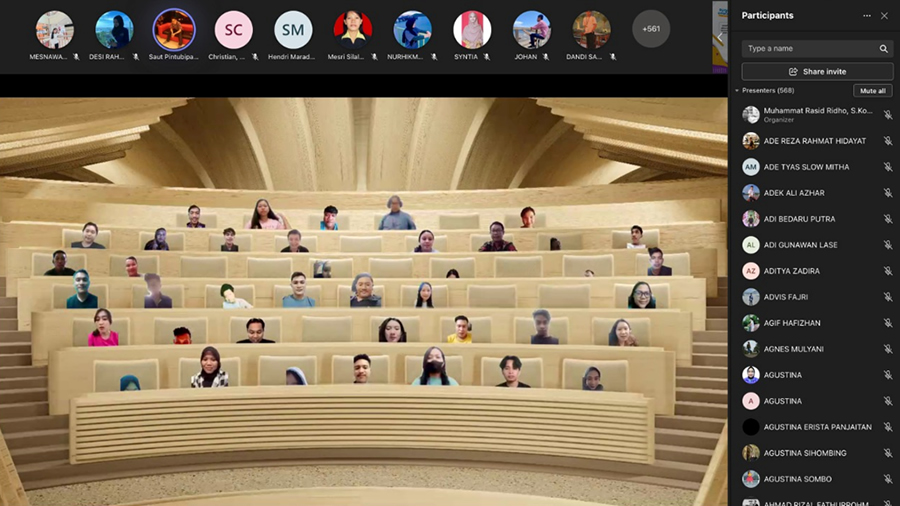Click the Type a name search field
The image size is (900, 506).
pyautogui.click(x=808, y=48)
